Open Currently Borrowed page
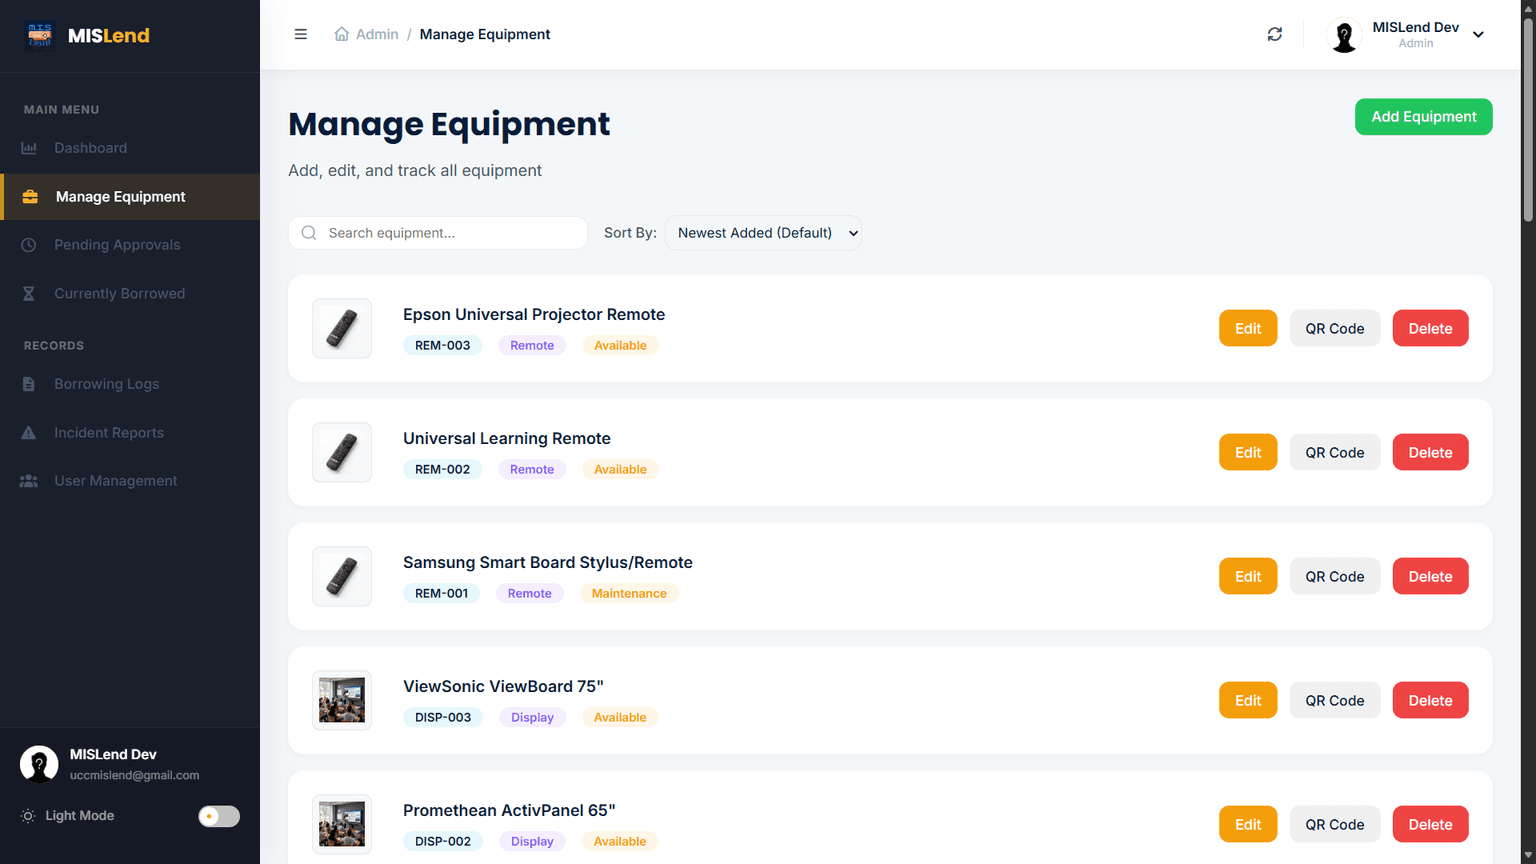 (130, 294)
